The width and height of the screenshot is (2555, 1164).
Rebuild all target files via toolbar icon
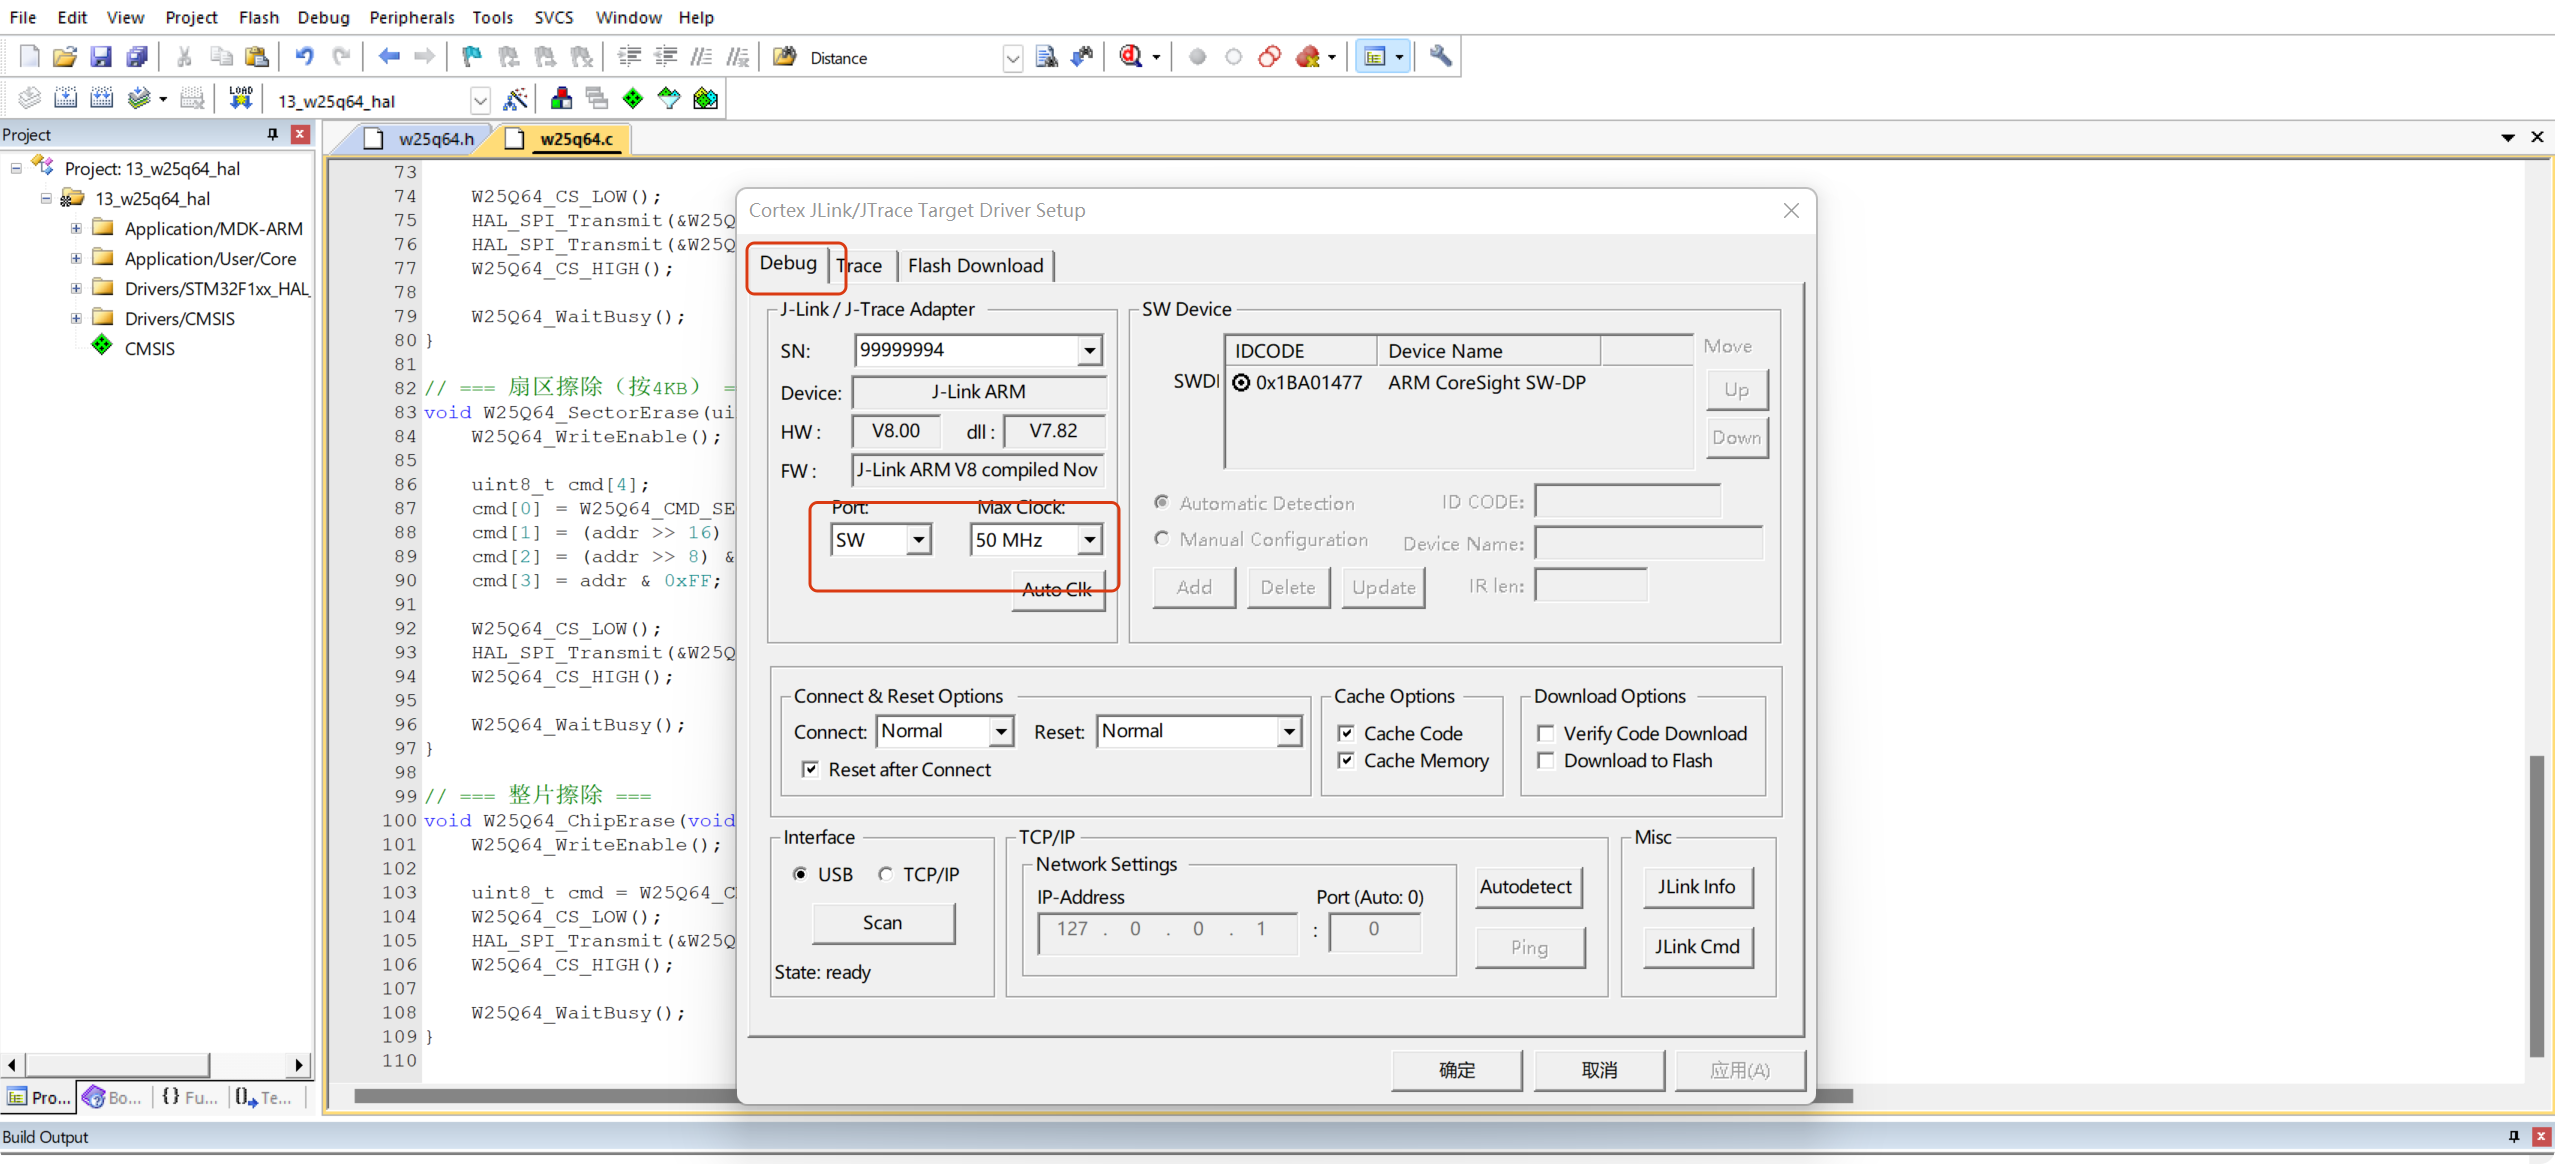coord(102,97)
